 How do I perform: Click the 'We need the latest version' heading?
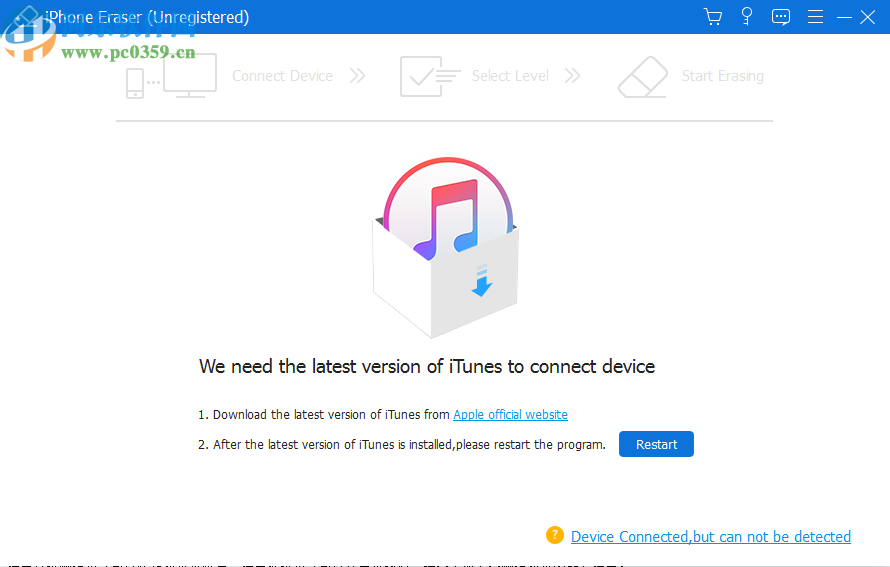tap(427, 366)
